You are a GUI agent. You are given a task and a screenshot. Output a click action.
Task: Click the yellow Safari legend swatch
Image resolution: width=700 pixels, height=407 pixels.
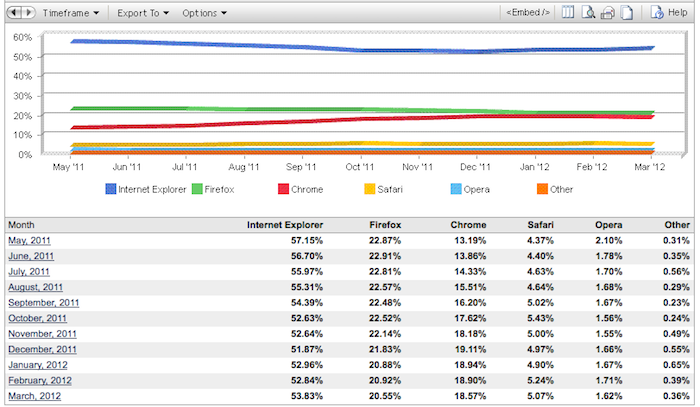(x=370, y=189)
